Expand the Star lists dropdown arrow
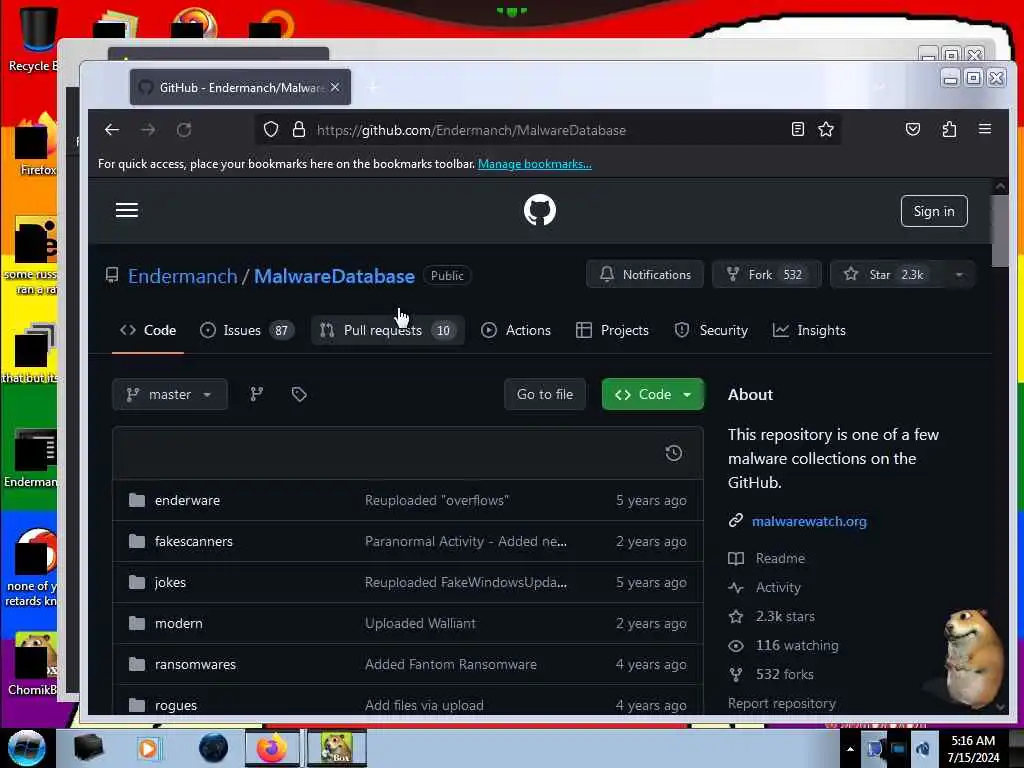 click(959, 274)
